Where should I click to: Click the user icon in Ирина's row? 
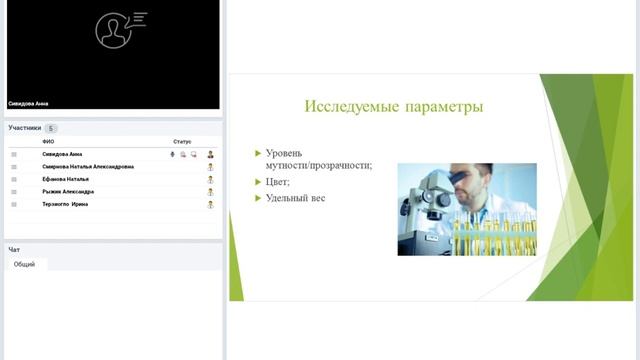210,204
